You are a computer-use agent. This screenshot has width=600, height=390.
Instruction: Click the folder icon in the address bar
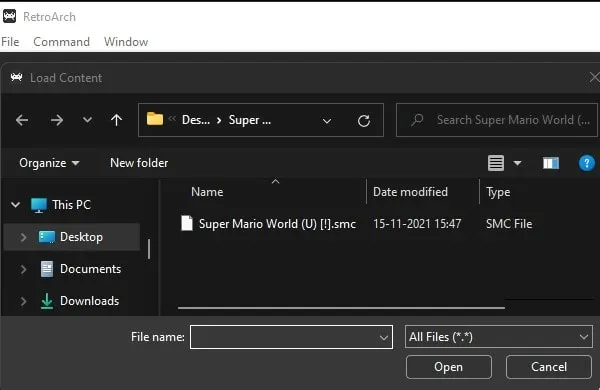[x=155, y=119]
